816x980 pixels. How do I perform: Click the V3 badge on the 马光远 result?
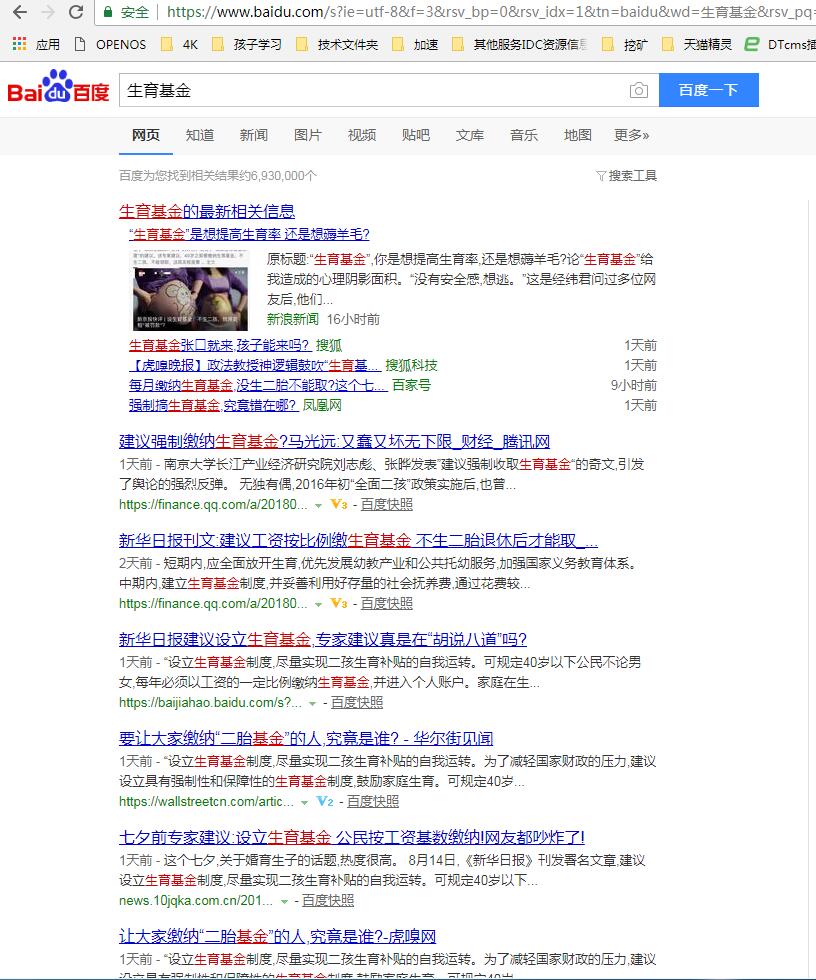339,504
